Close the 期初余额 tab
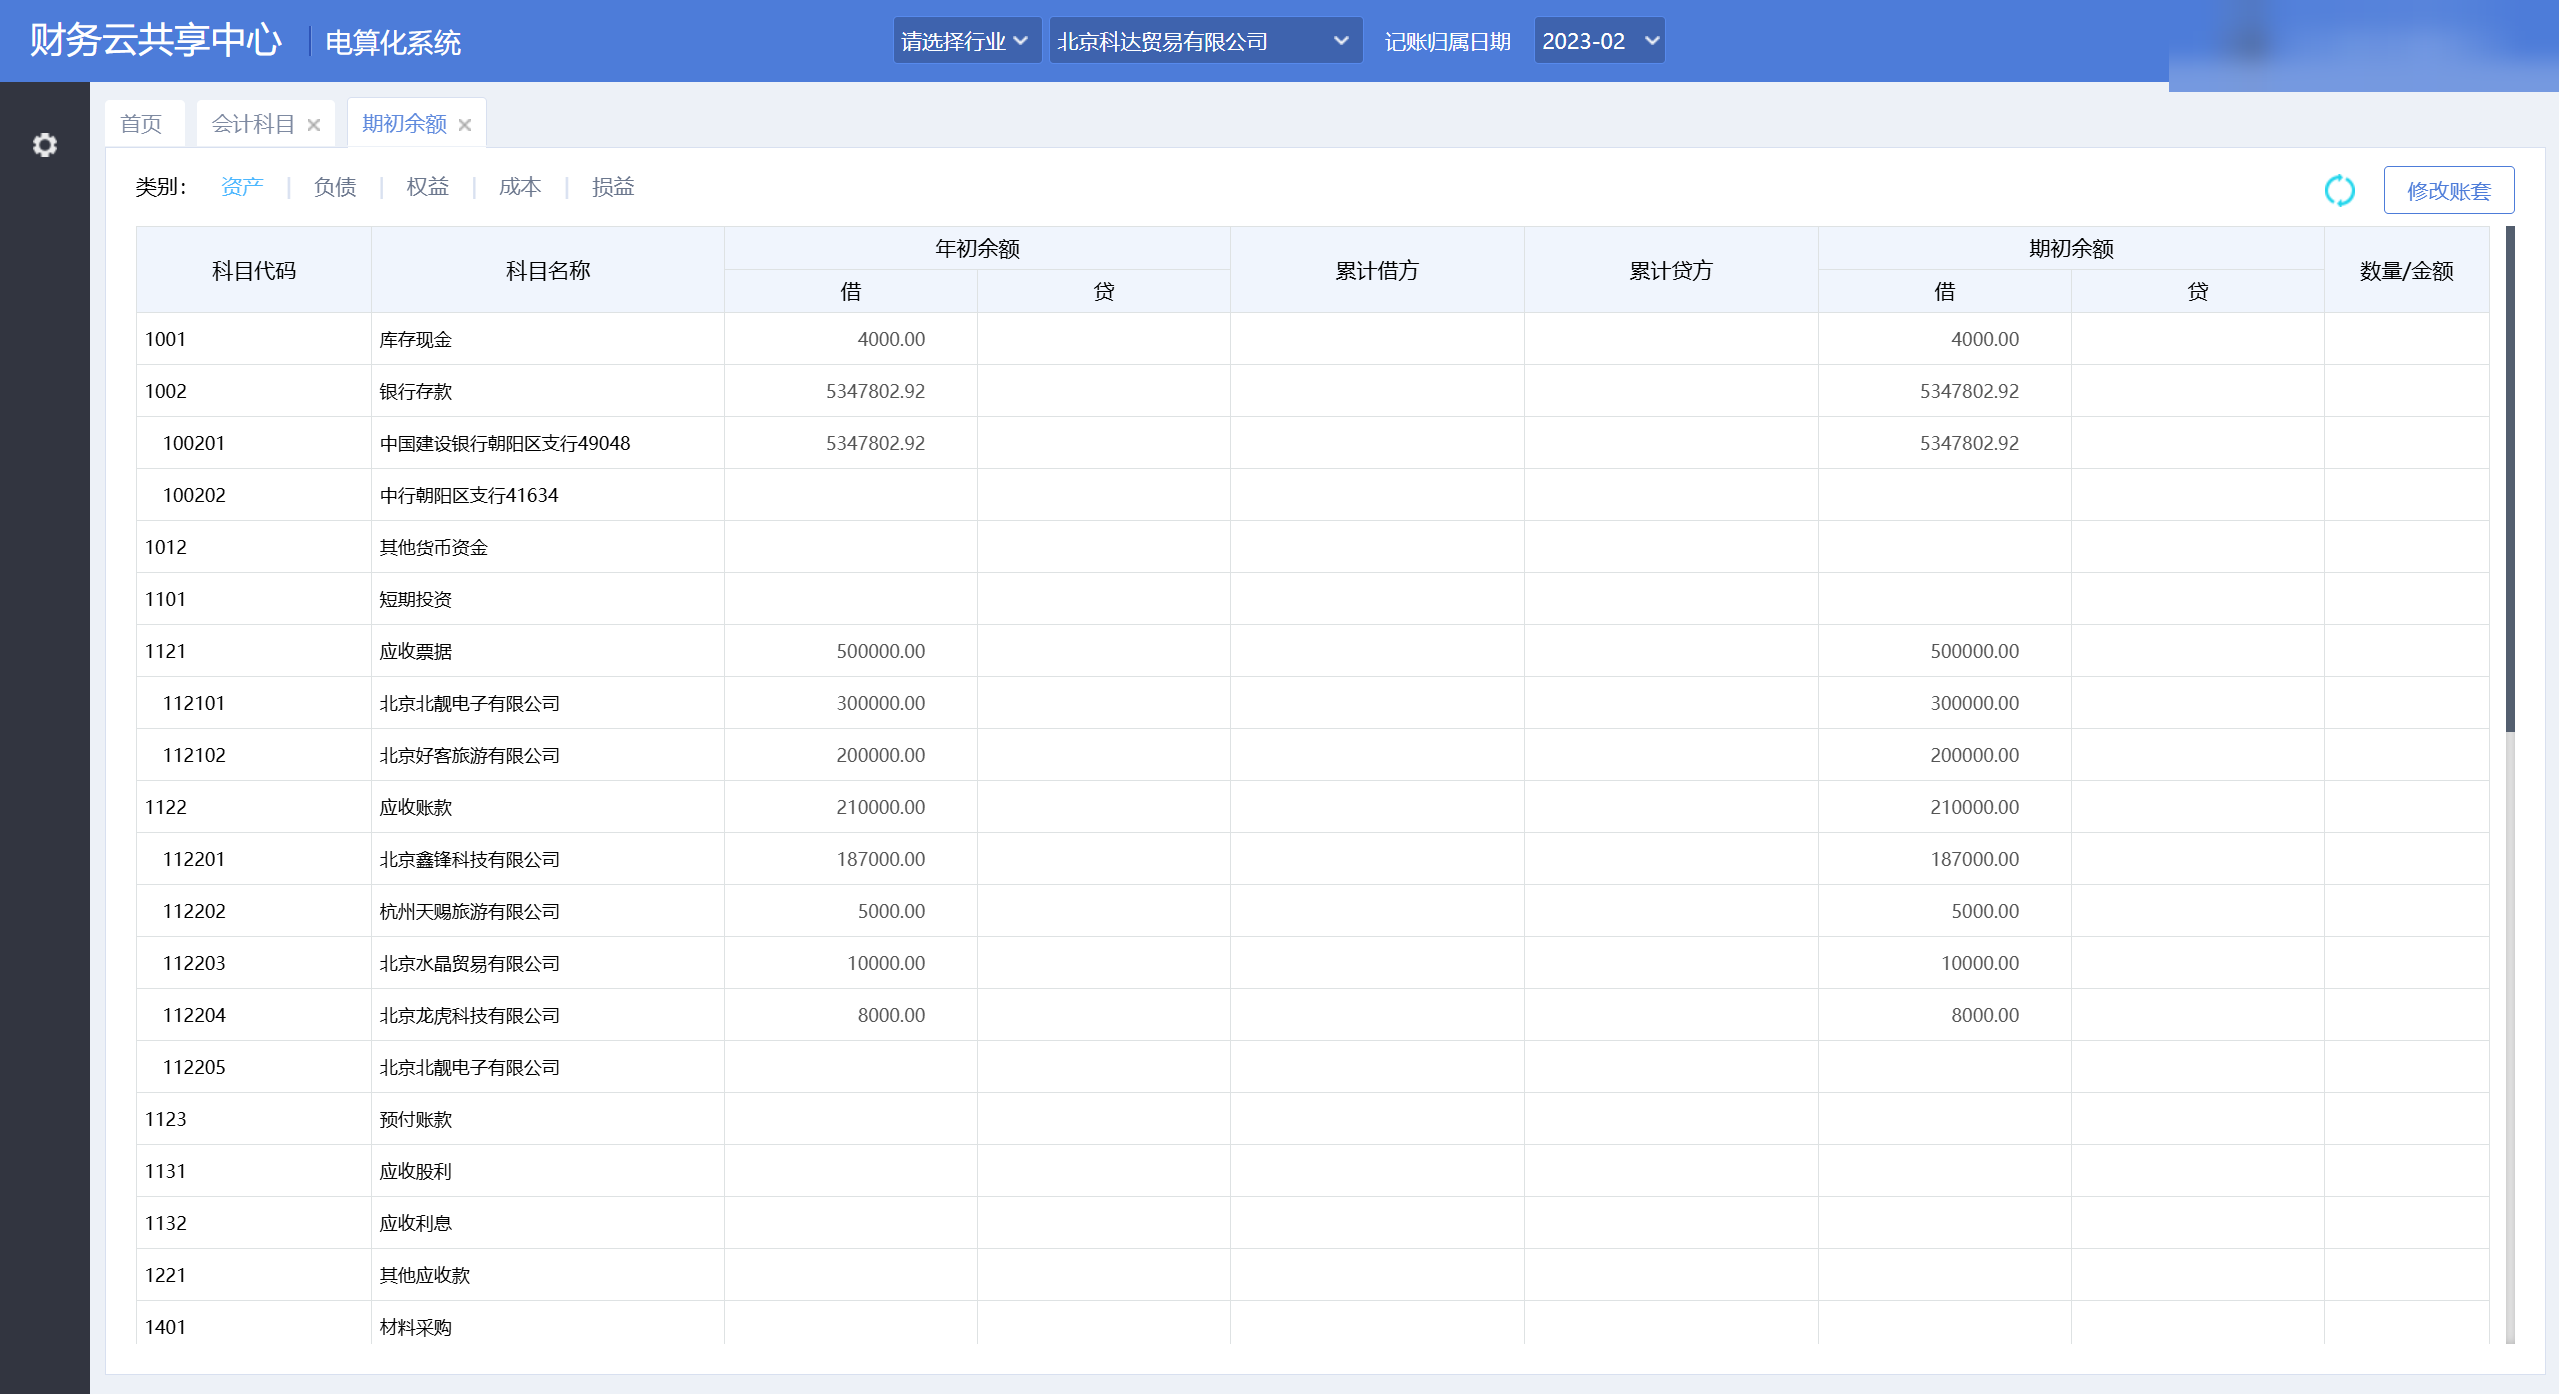The image size is (2559, 1394). [465, 125]
